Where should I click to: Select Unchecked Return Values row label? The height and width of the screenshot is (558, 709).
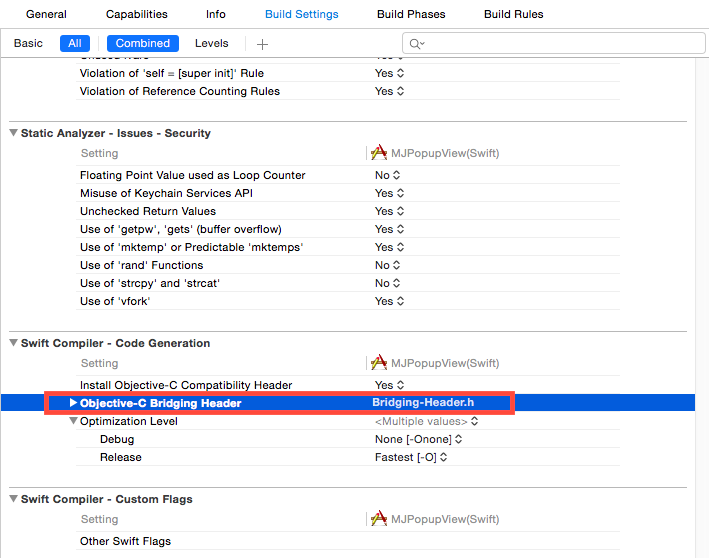pyautogui.click(x=148, y=212)
